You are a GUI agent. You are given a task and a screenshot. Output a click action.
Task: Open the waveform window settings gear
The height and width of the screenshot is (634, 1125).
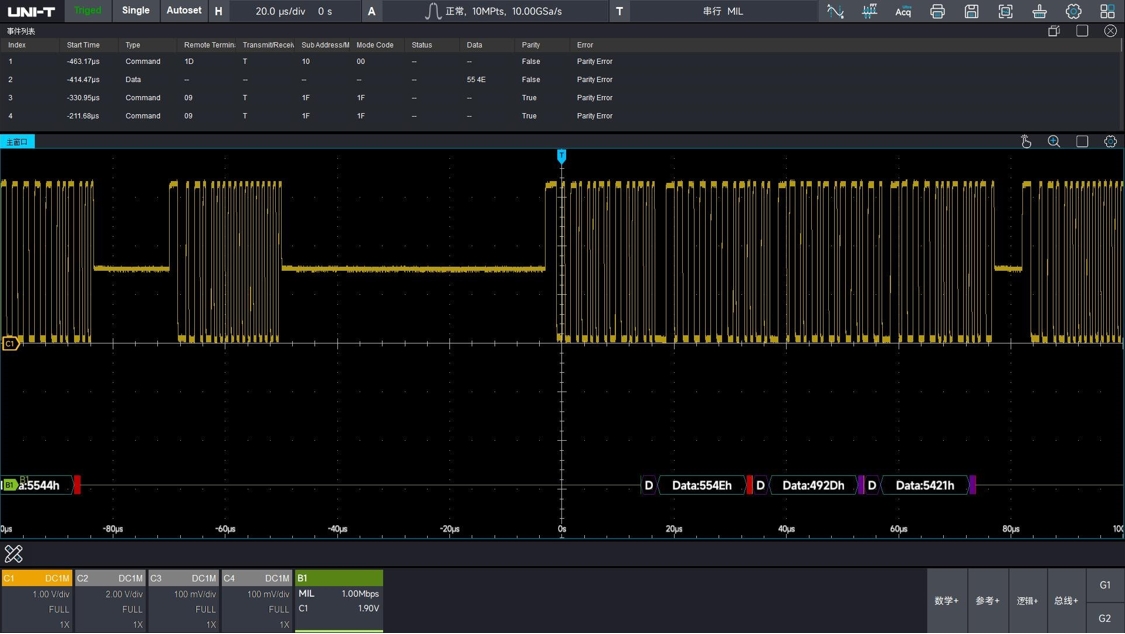[x=1110, y=141]
